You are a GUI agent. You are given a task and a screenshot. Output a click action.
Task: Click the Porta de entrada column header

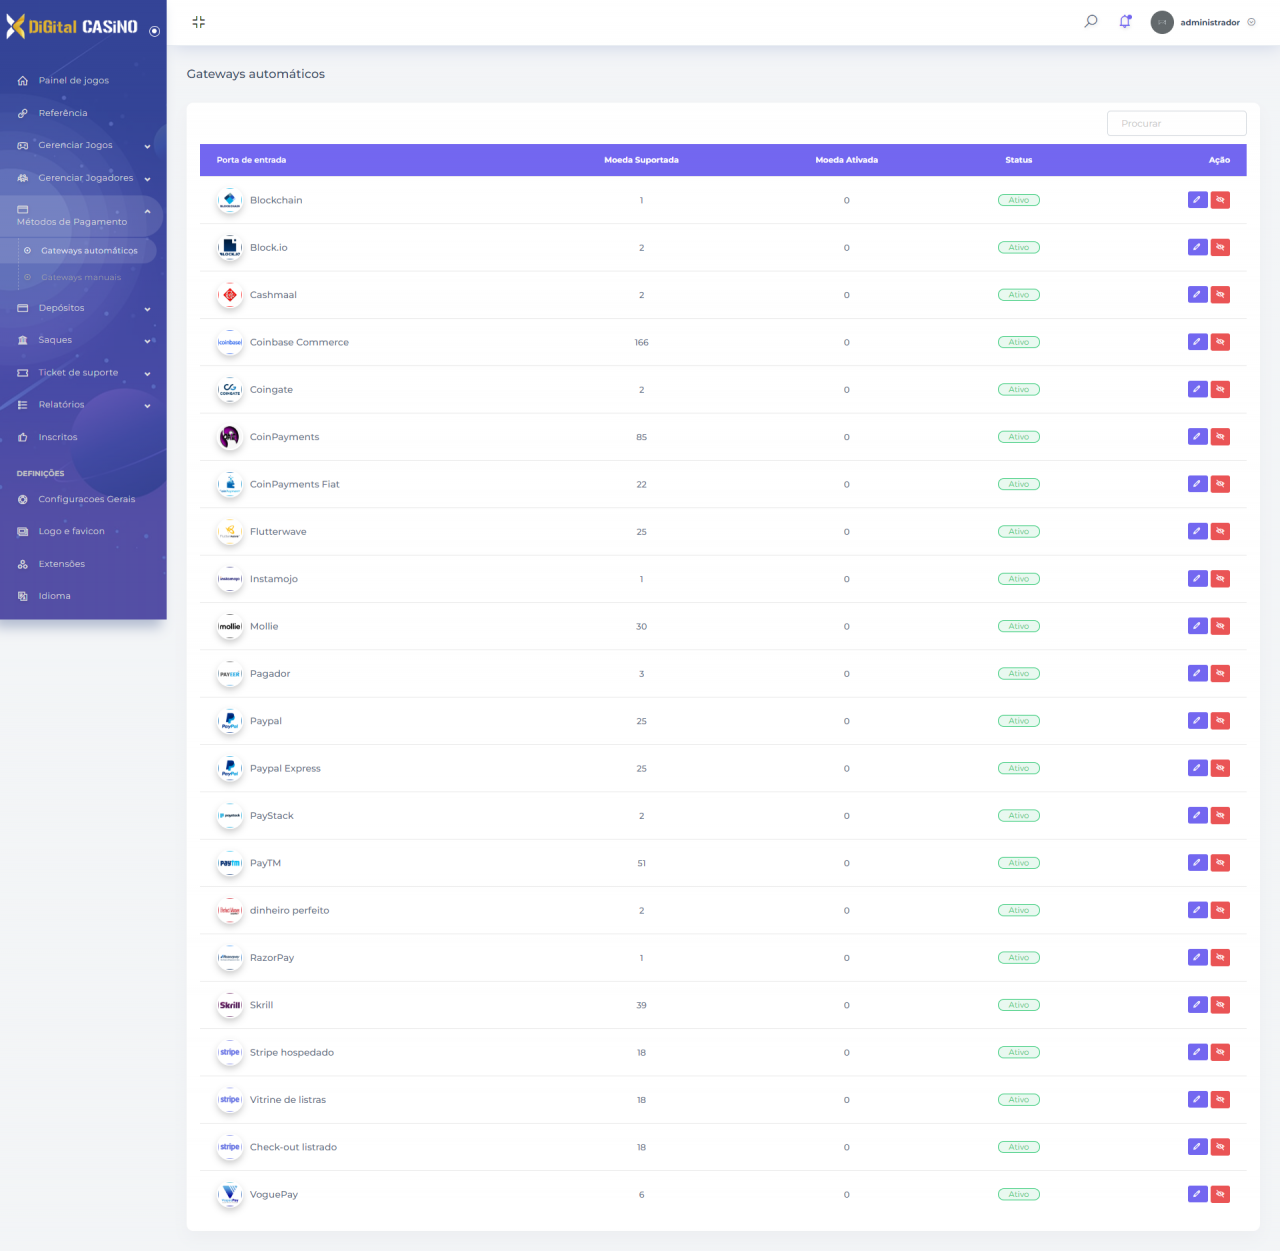(x=251, y=160)
